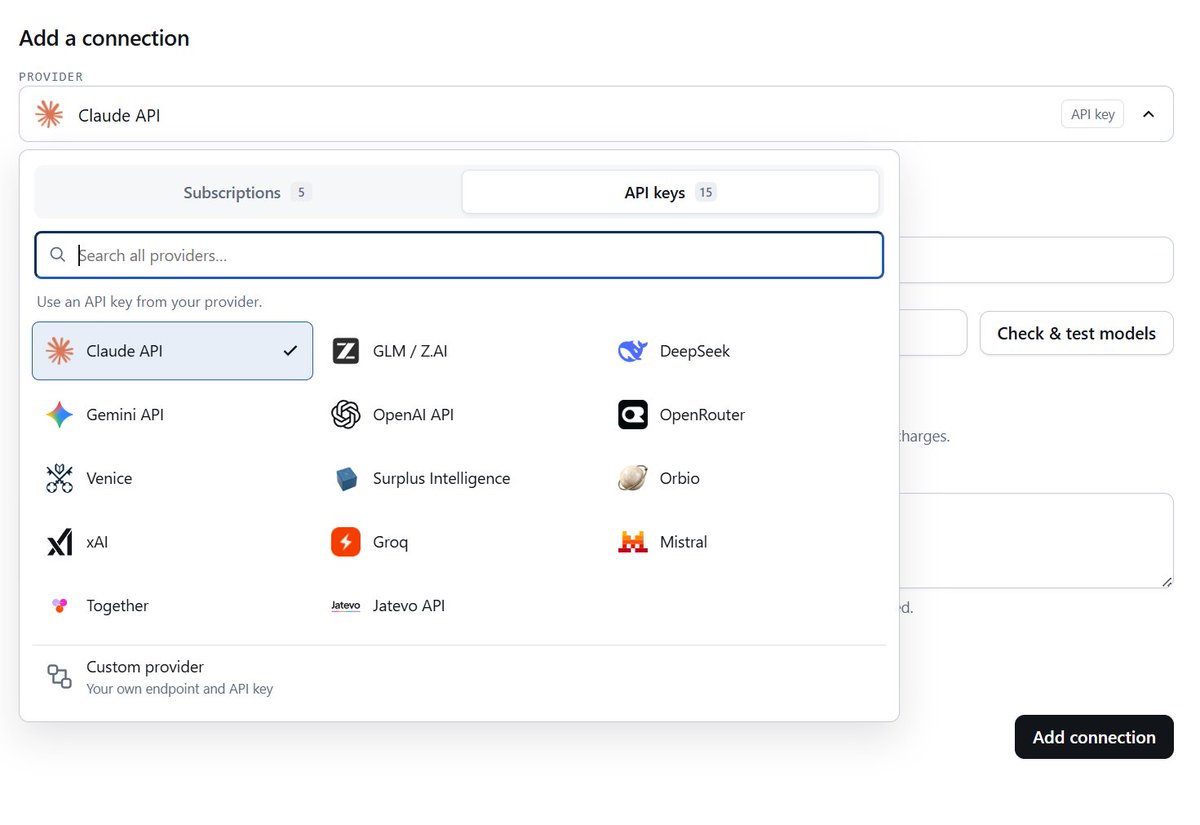Screen dimensions: 1200x825
Task: Click the OpenRouter logo icon
Action: tap(633, 415)
